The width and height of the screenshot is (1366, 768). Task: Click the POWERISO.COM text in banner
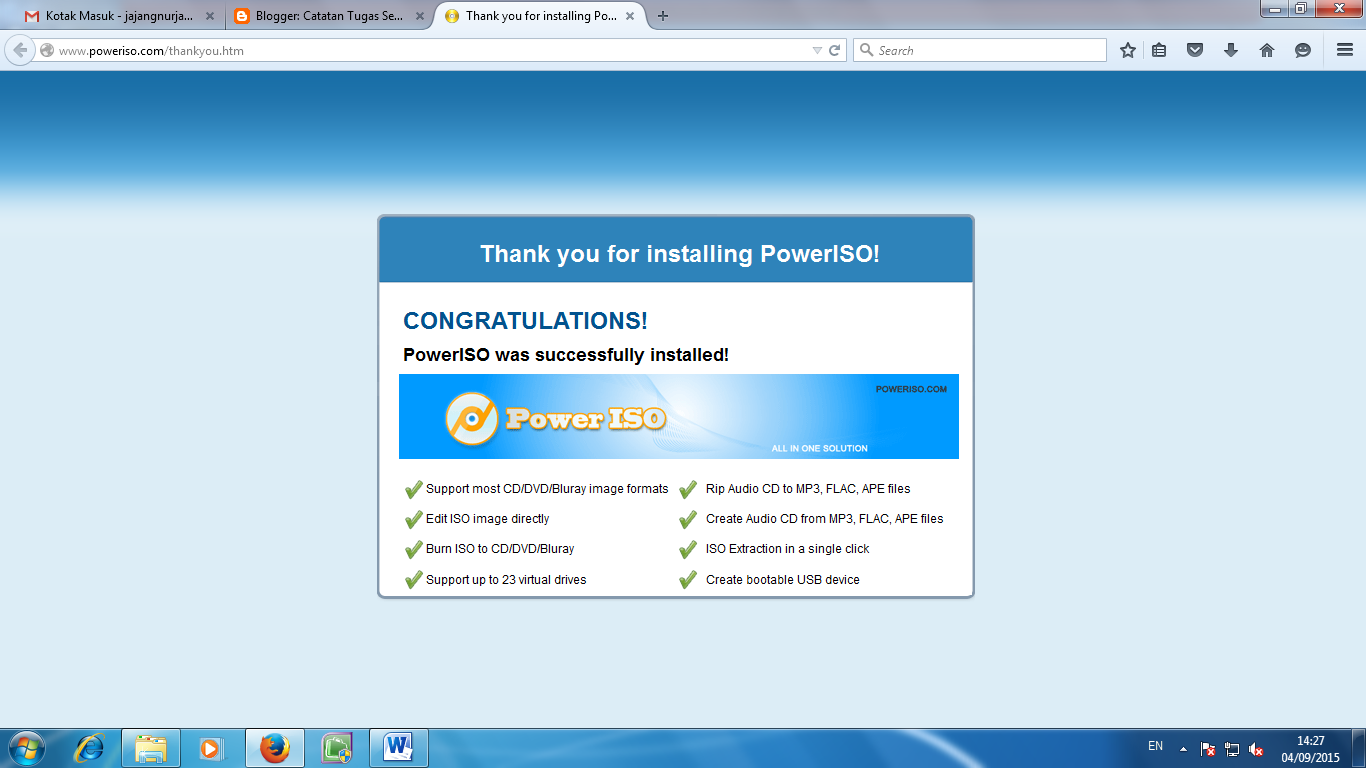click(x=911, y=389)
